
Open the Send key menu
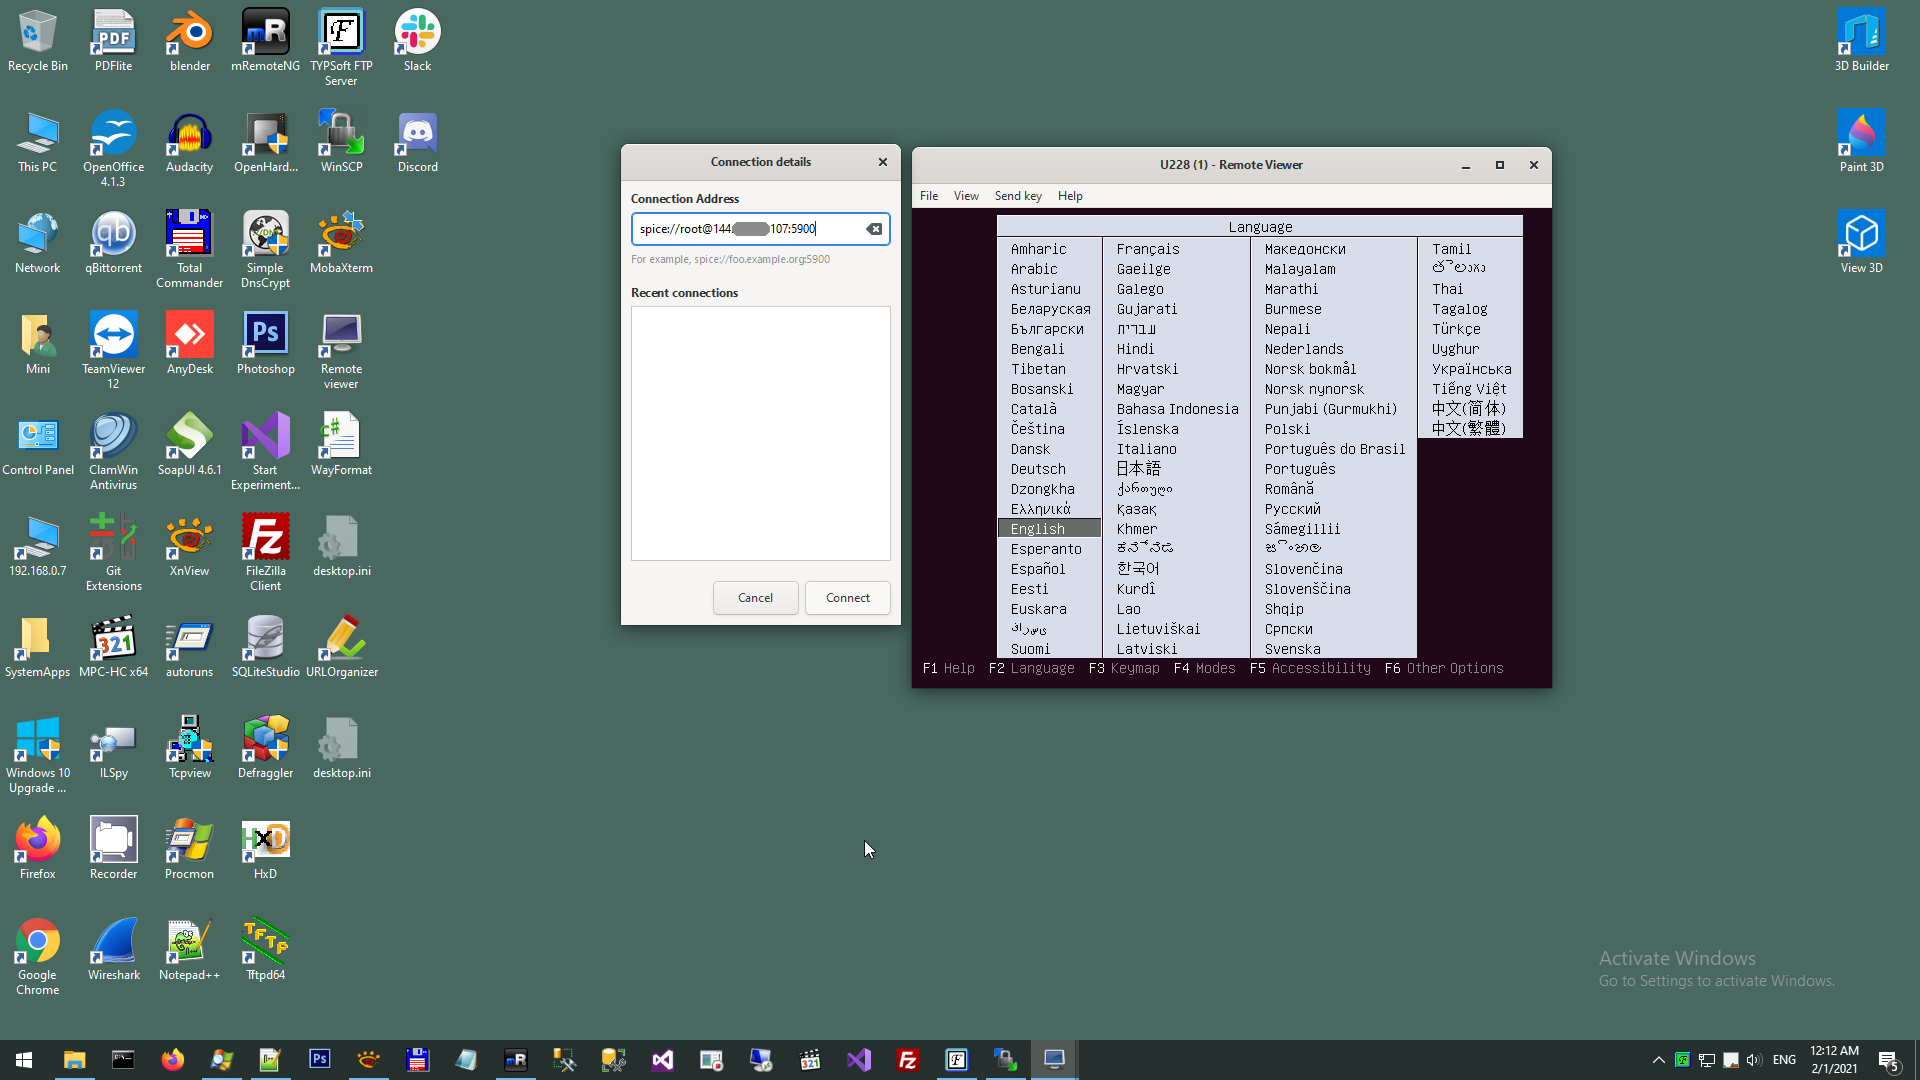[1018, 196]
